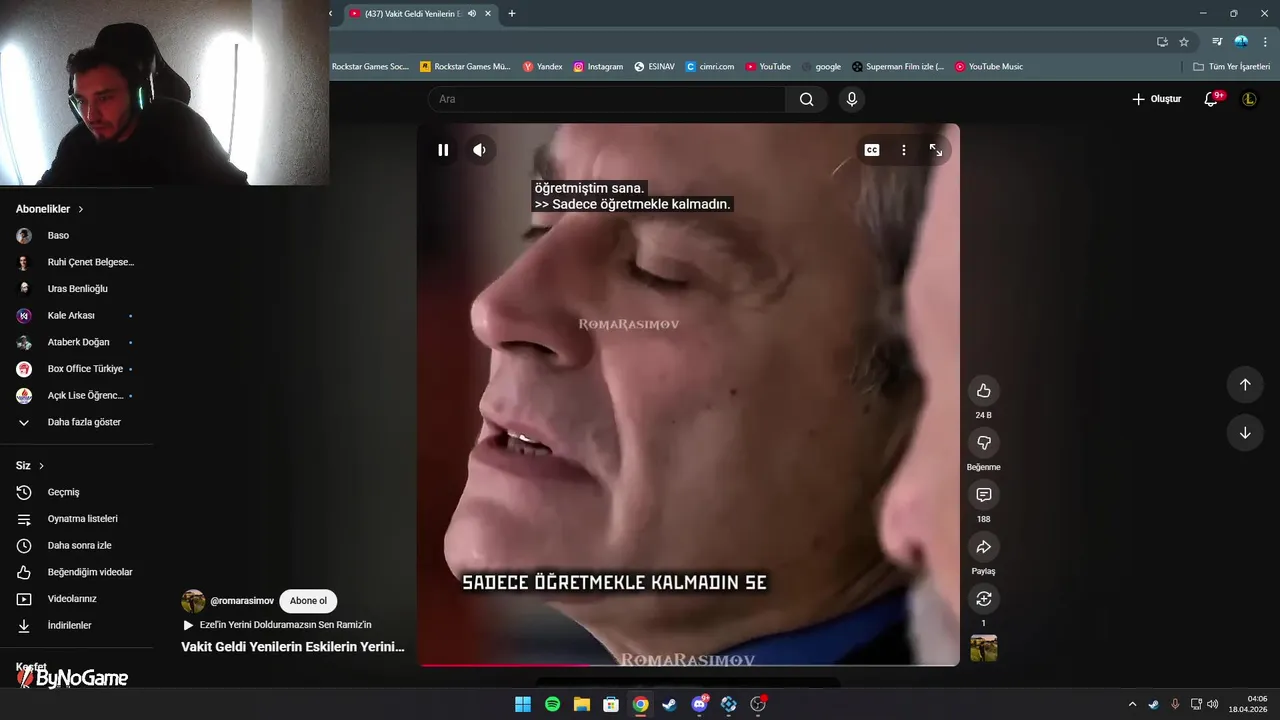The image size is (1280, 720).
Task: Open a new browser tab
Action: coord(512,14)
